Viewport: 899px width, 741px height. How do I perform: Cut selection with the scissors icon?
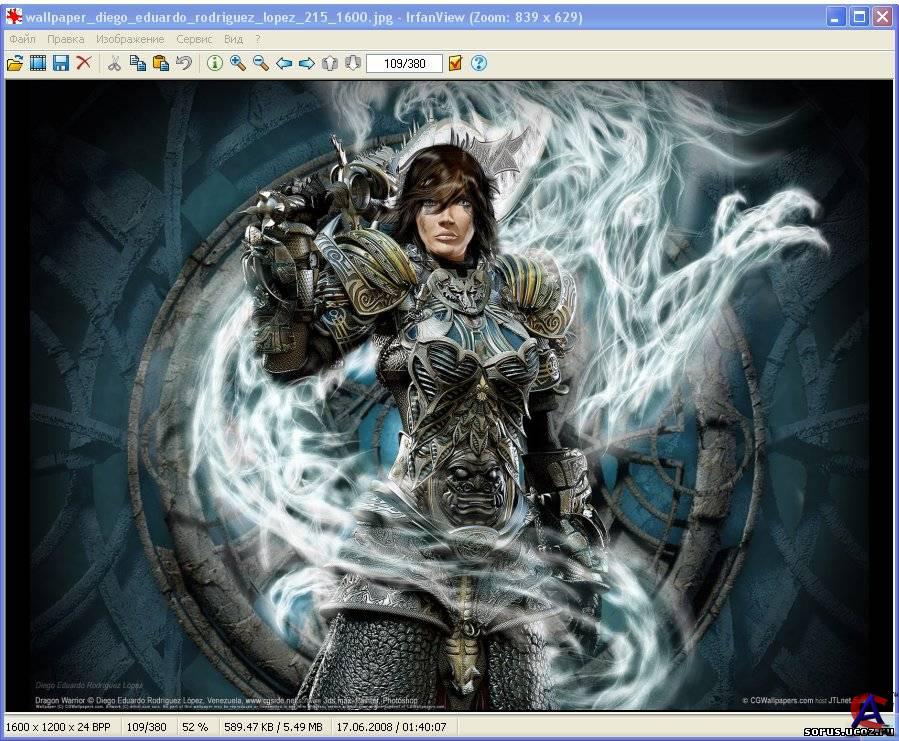coord(114,63)
